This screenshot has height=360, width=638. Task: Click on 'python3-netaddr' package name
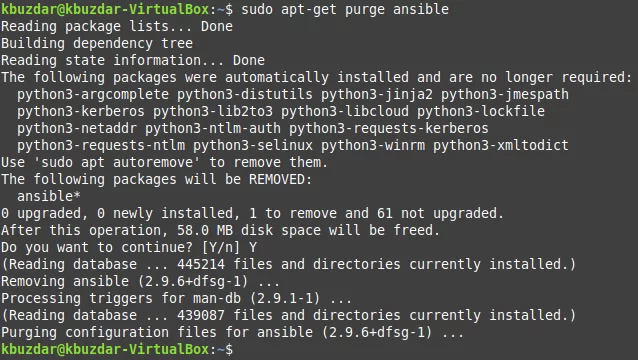pyautogui.click(x=77, y=129)
